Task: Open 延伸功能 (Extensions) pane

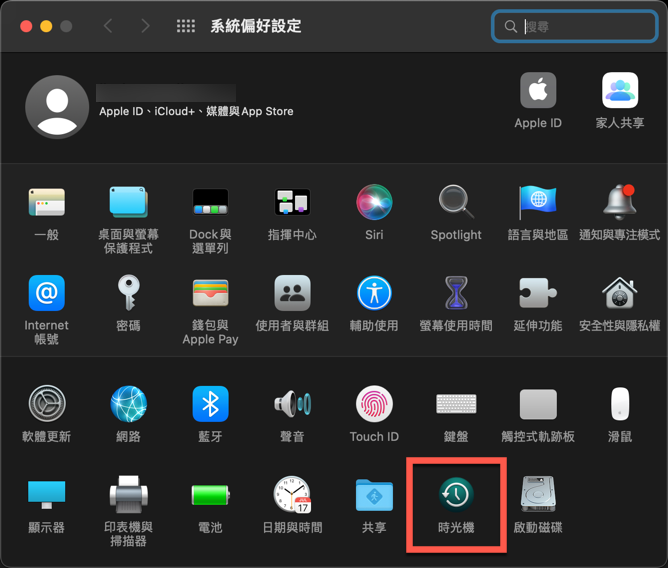Action: (538, 293)
